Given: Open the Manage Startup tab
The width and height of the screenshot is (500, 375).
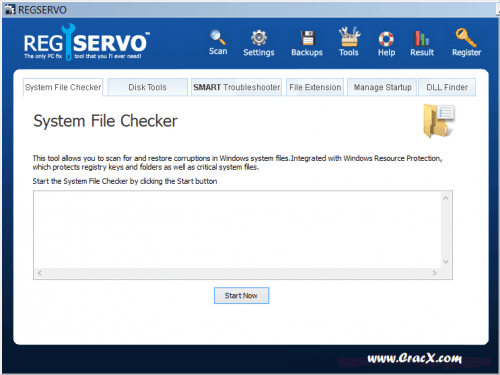Looking at the screenshot, I should (x=382, y=87).
